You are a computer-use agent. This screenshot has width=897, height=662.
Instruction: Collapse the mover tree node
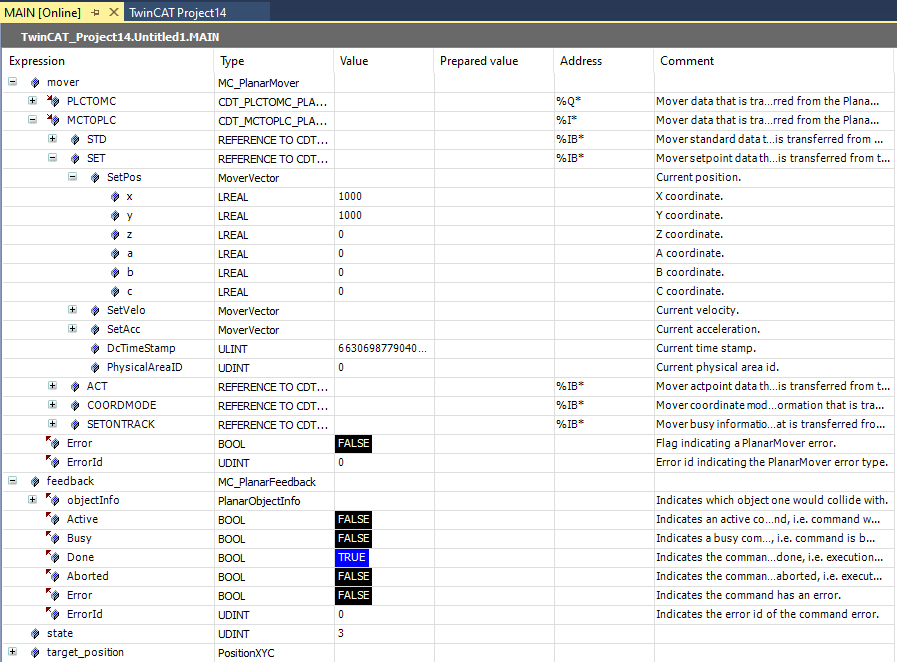pos(13,82)
